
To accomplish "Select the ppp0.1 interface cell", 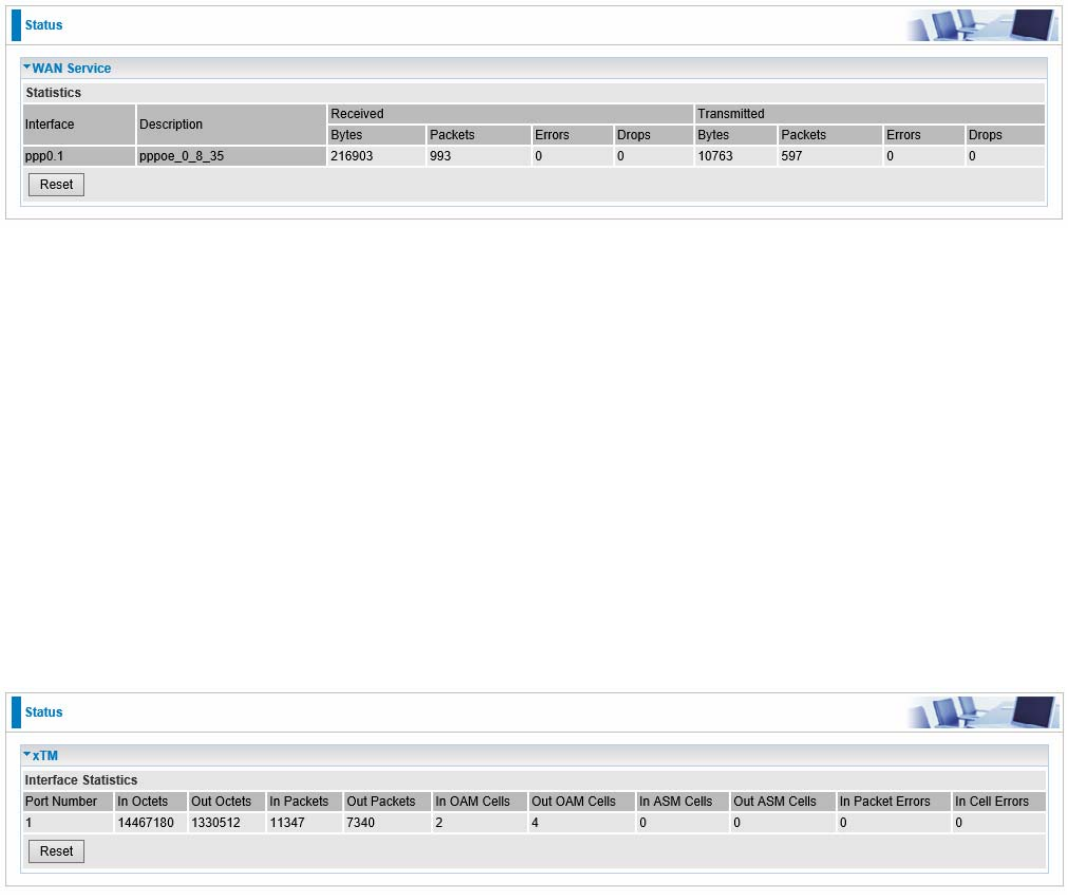I will click(79, 156).
